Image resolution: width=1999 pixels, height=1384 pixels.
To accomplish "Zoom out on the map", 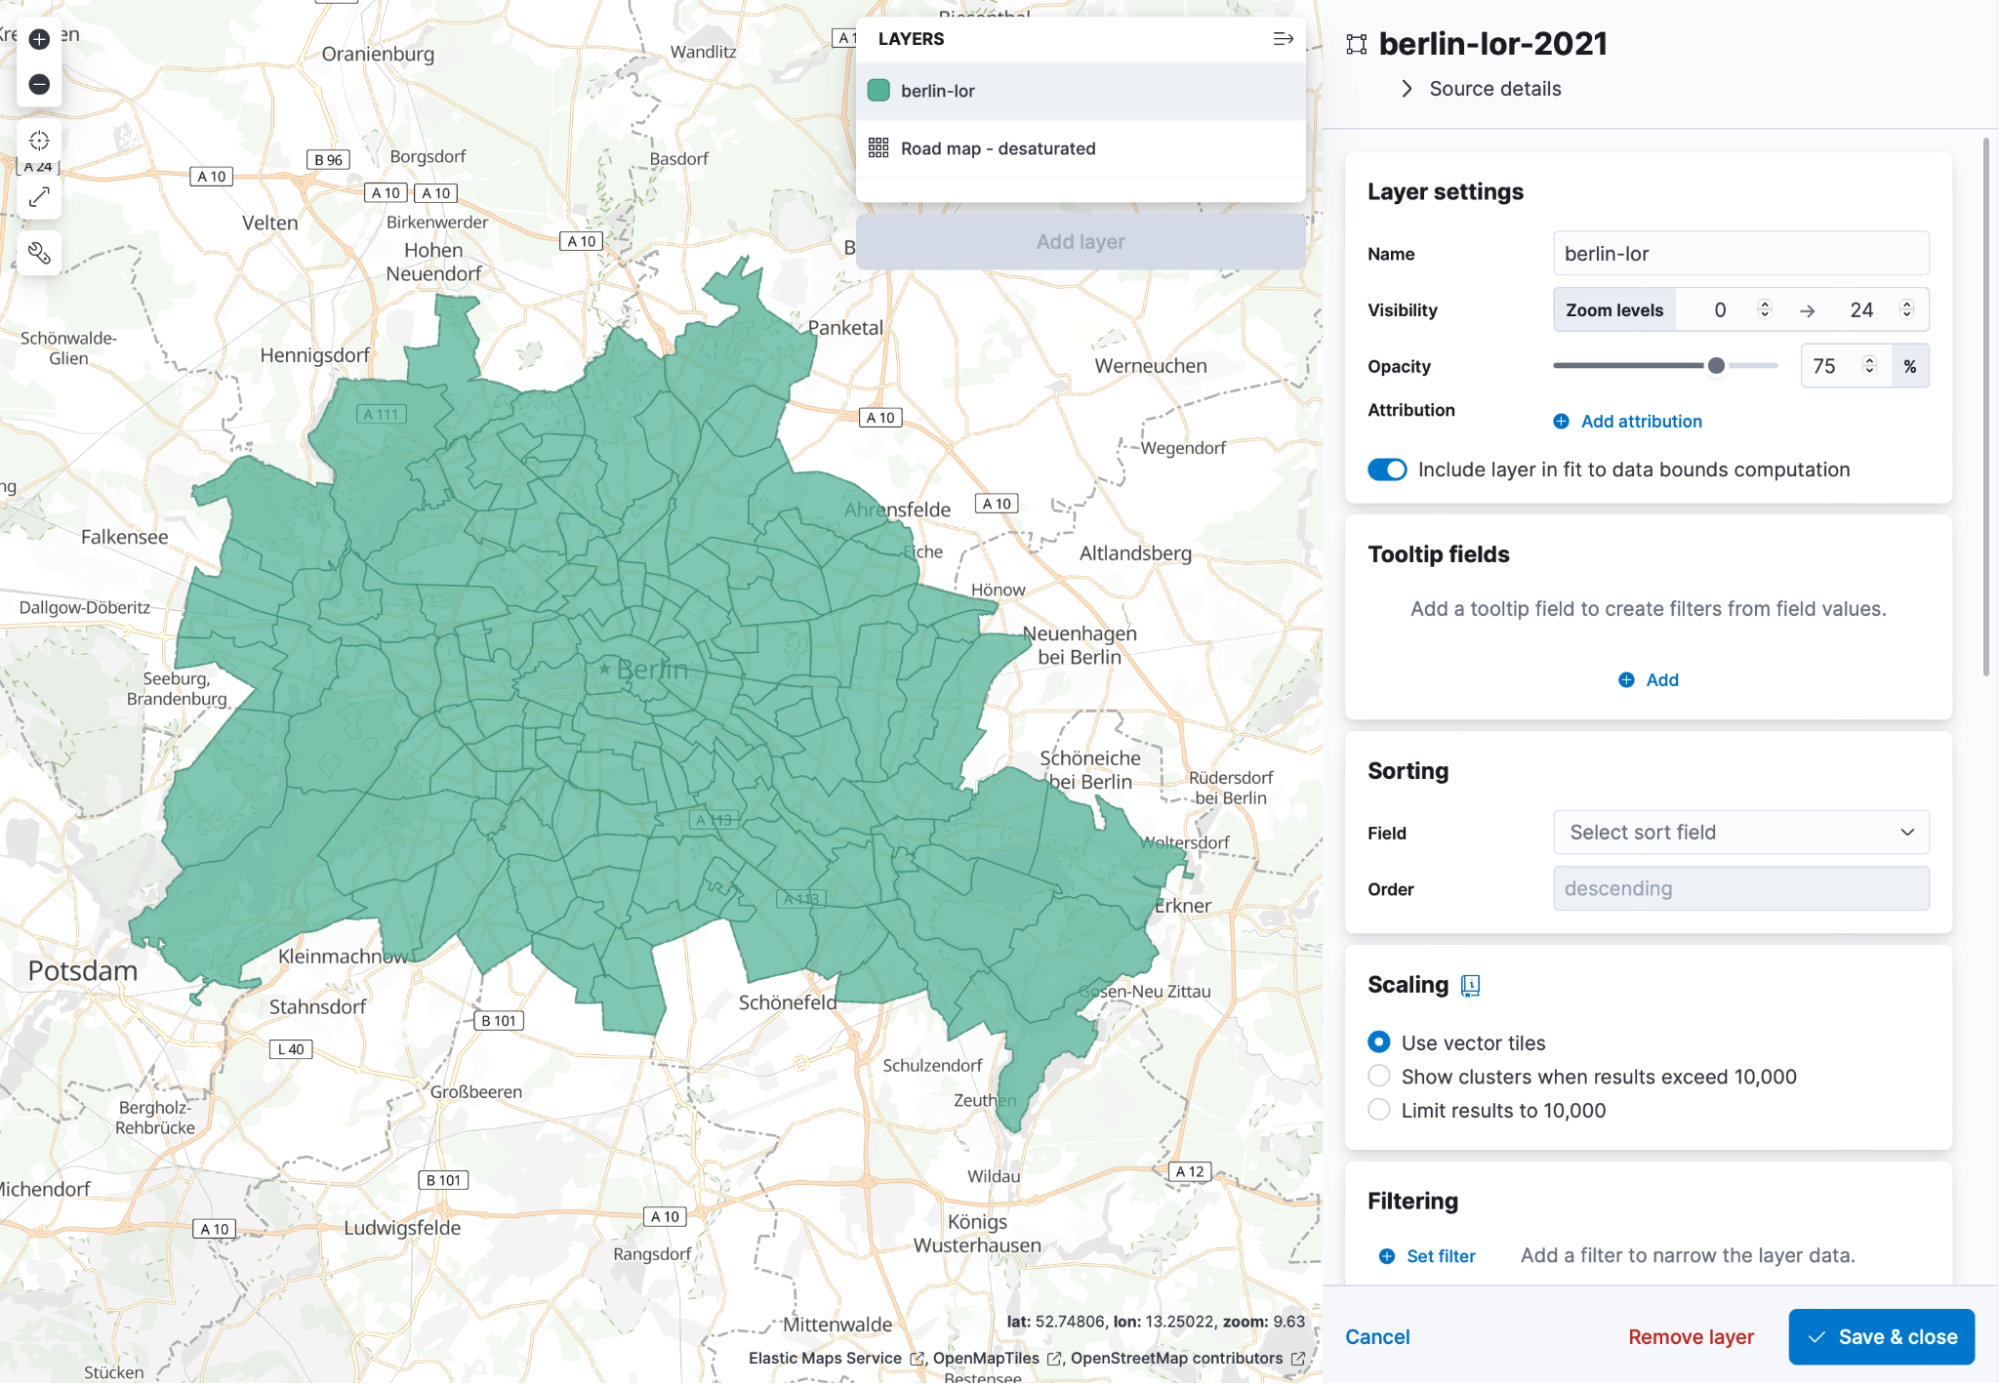I will coord(39,84).
